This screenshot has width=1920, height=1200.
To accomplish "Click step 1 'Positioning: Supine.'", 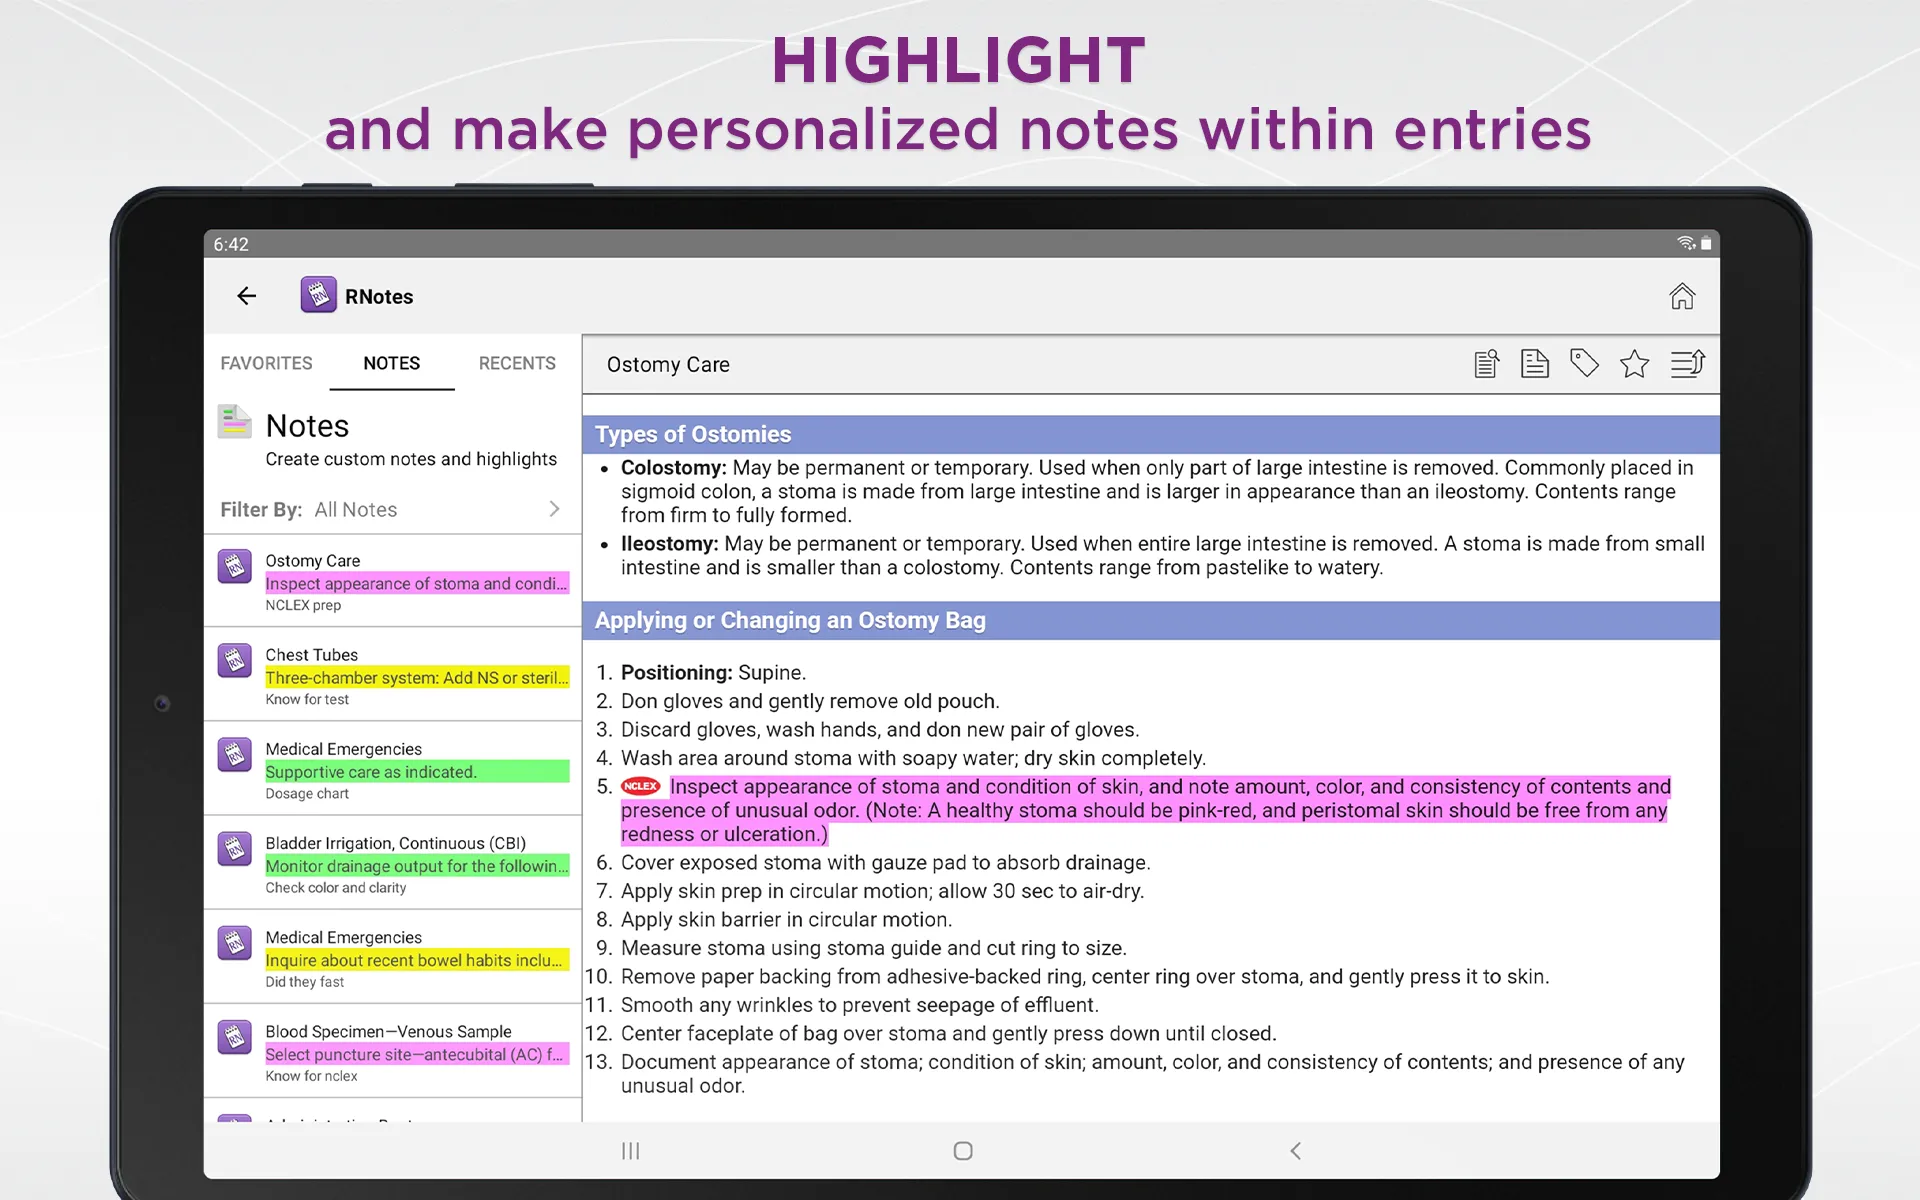I will pyautogui.click(x=713, y=672).
